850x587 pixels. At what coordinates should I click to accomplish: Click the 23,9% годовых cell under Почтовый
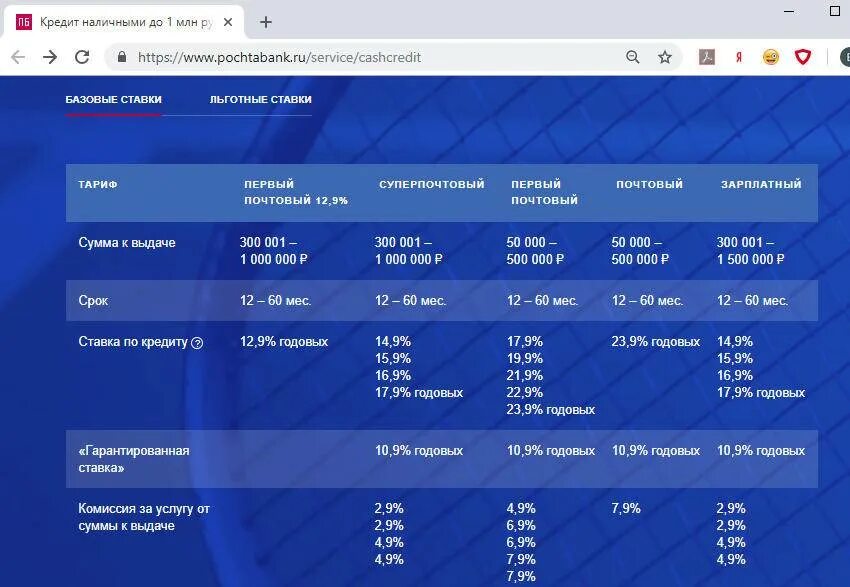pyautogui.click(x=655, y=342)
